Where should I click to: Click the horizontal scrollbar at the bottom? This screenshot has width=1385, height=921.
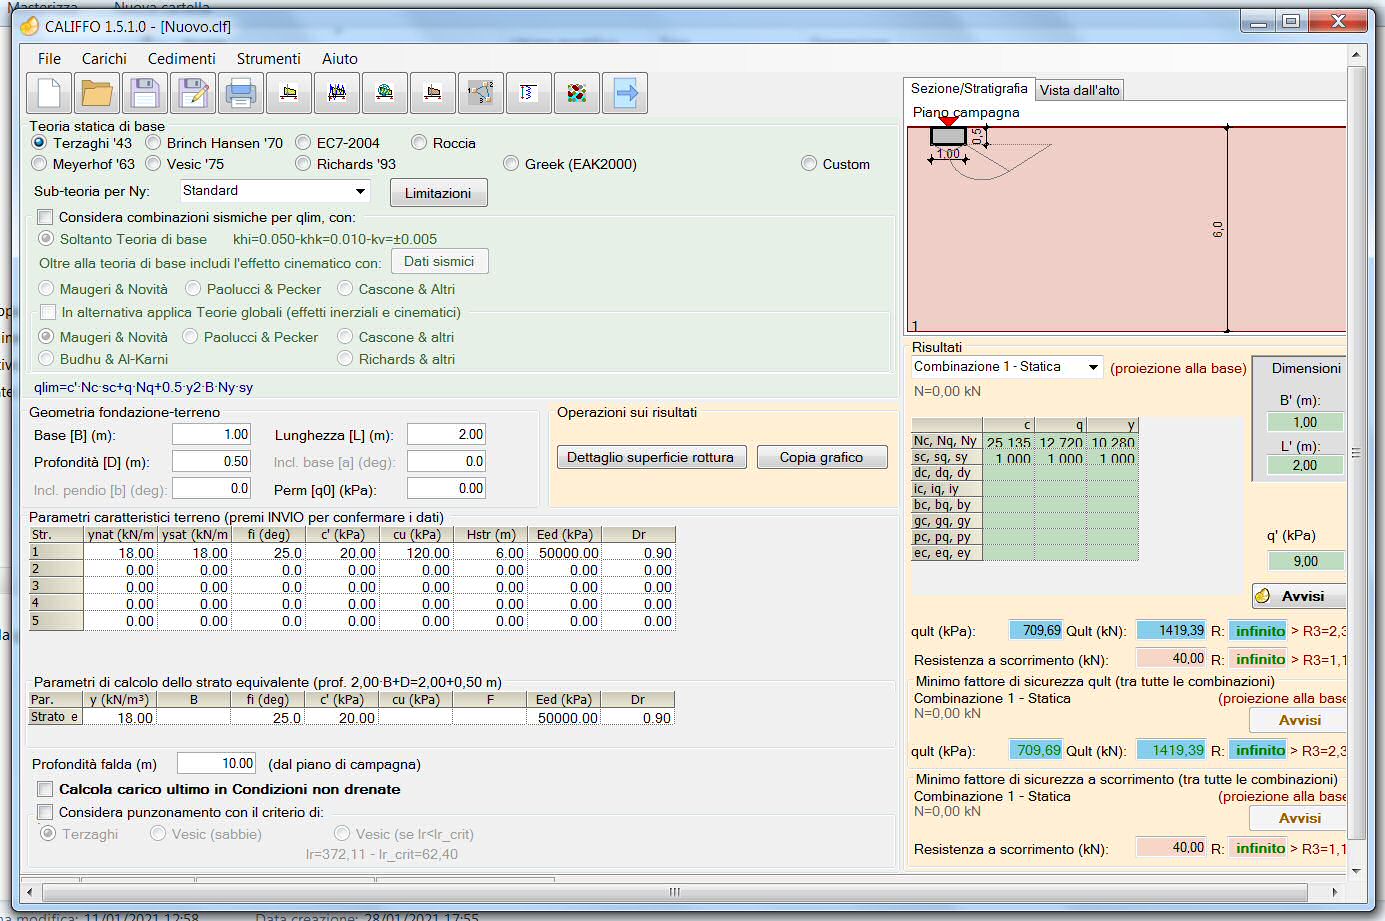click(x=673, y=891)
